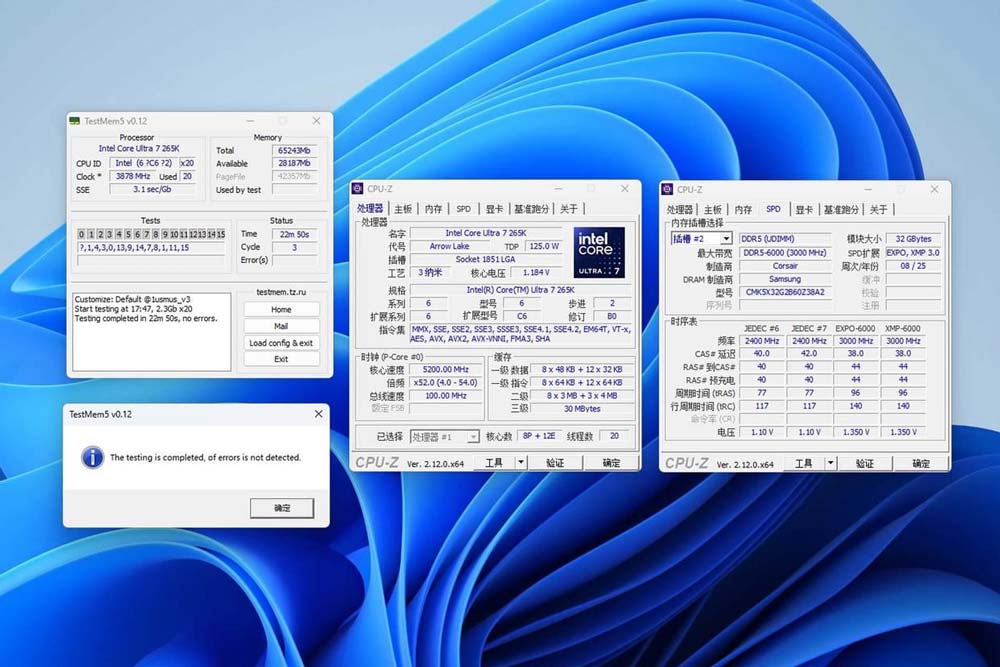Open SPD tab in left CPU-Z window
The height and width of the screenshot is (667, 1000).
464,209
